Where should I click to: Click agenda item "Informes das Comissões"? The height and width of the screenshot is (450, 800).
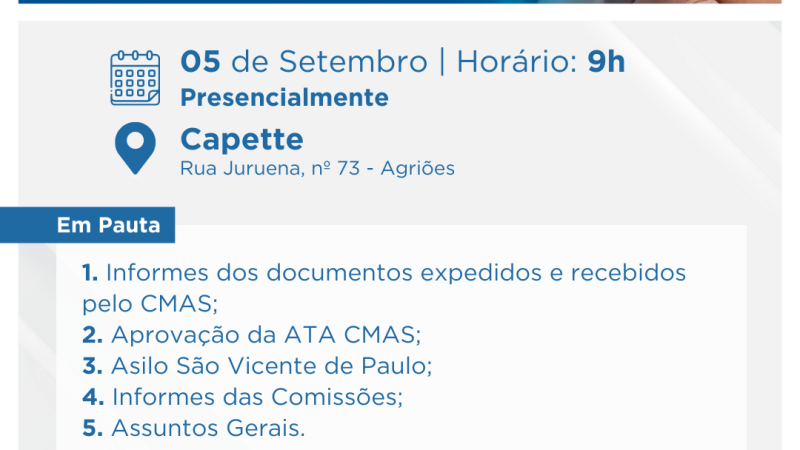tap(257, 397)
